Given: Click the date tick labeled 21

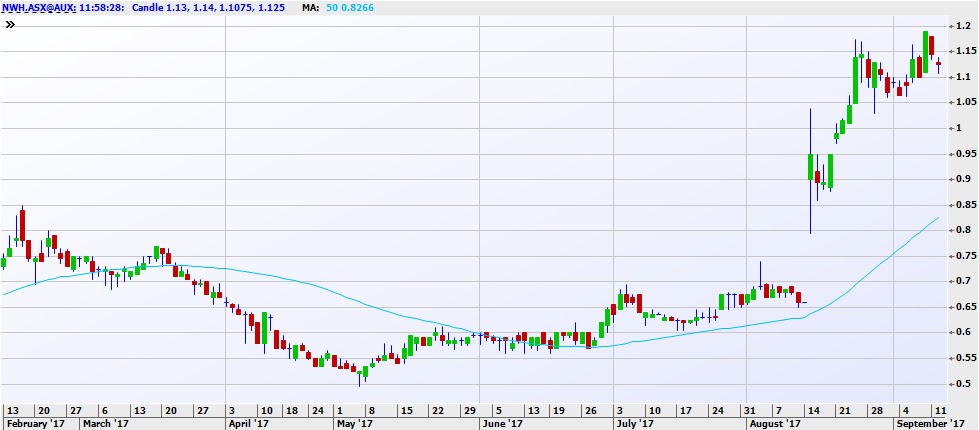Looking at the screenshot, I should [844, 411].
